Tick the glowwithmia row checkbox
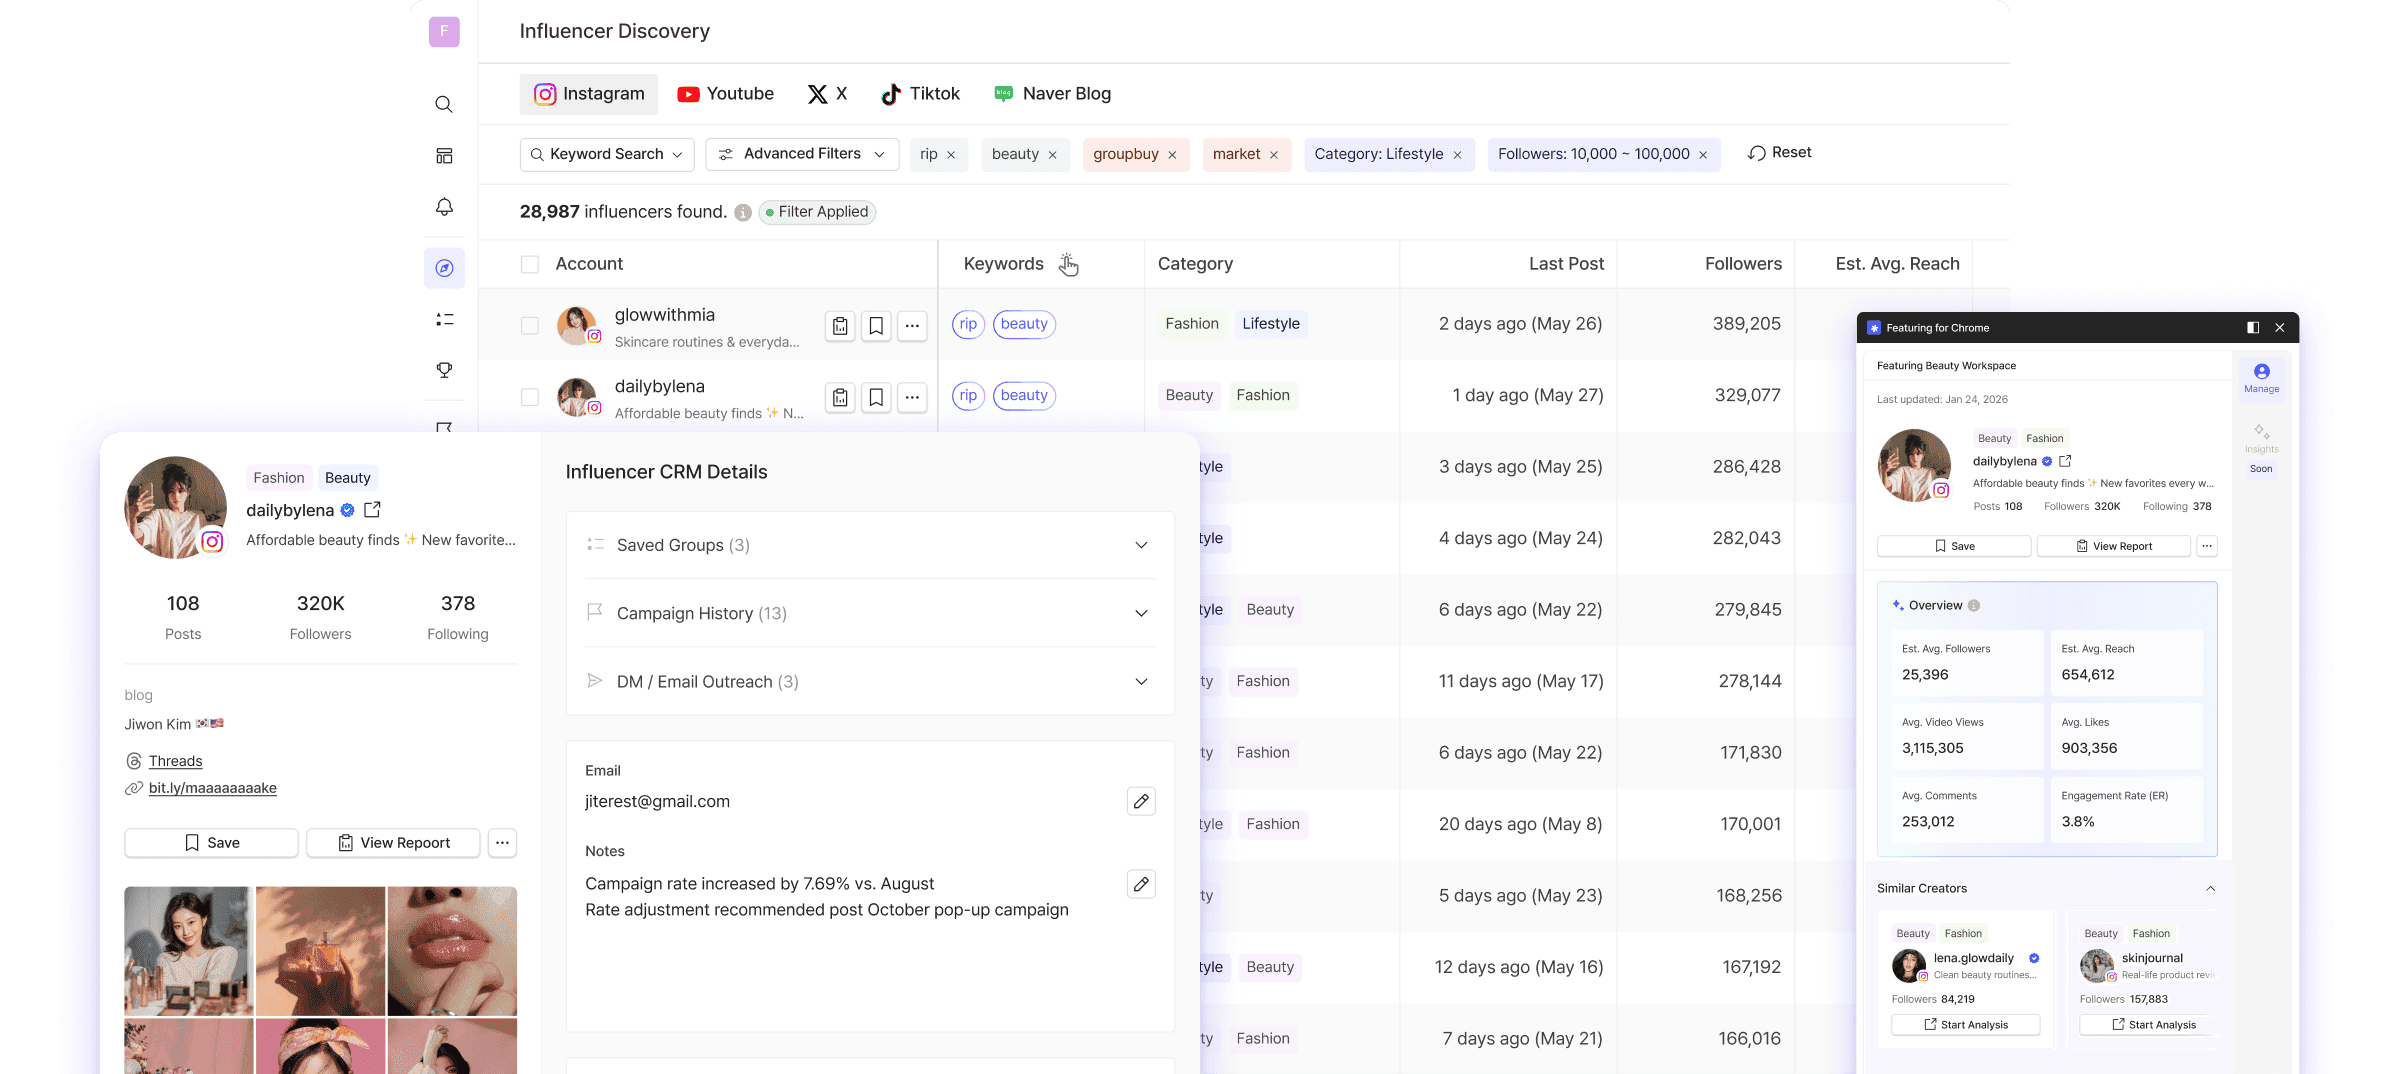 [530, 326]
